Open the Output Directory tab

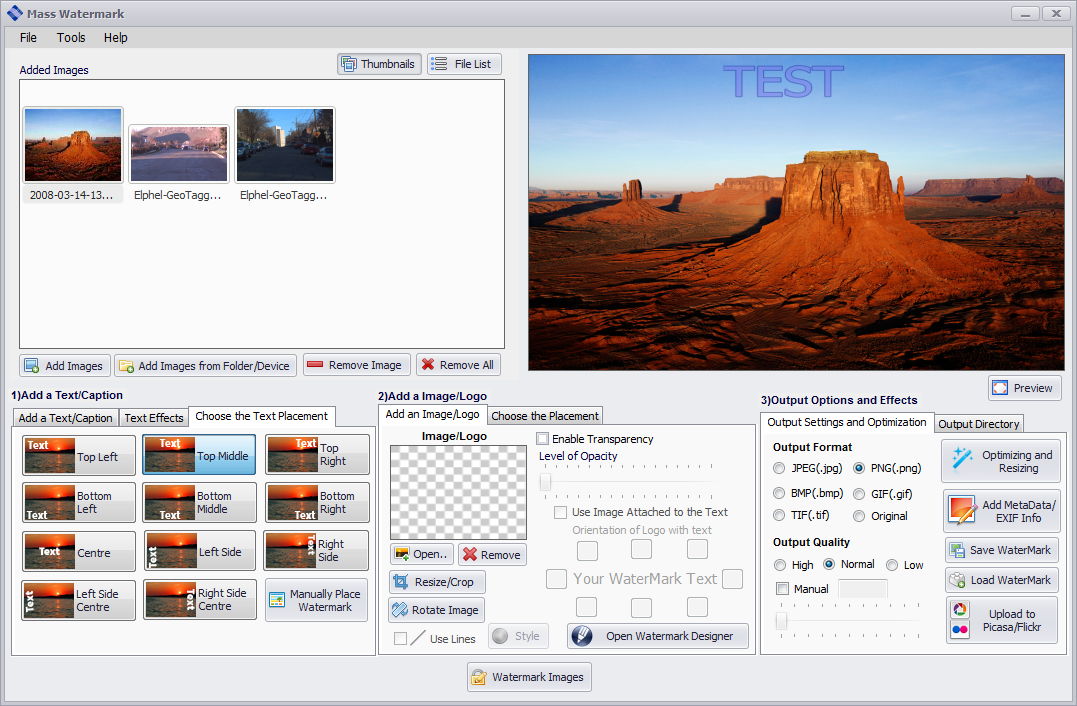click(x=979, y=424)
